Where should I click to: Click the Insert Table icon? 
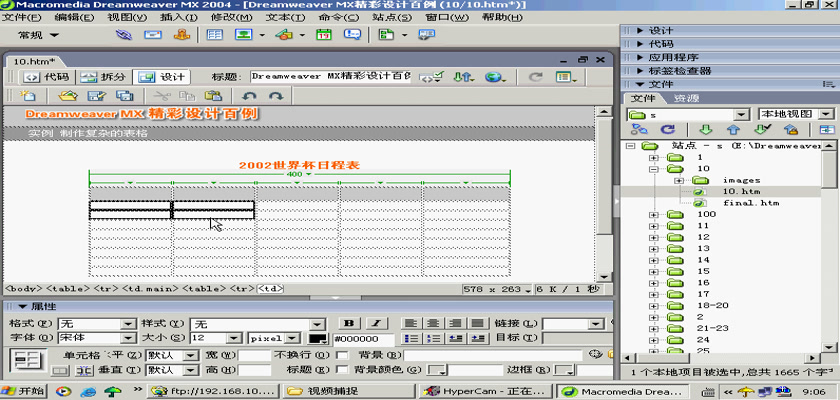pos(215,35)
